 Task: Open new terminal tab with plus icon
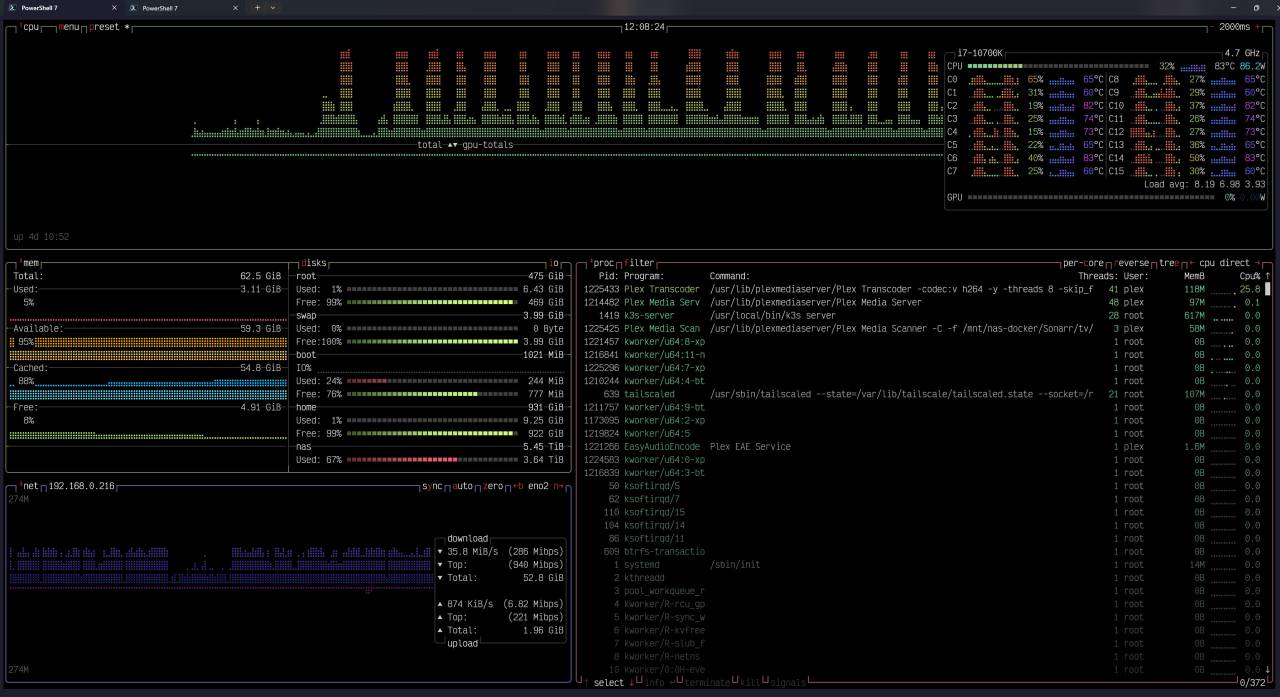coord(257,8)
